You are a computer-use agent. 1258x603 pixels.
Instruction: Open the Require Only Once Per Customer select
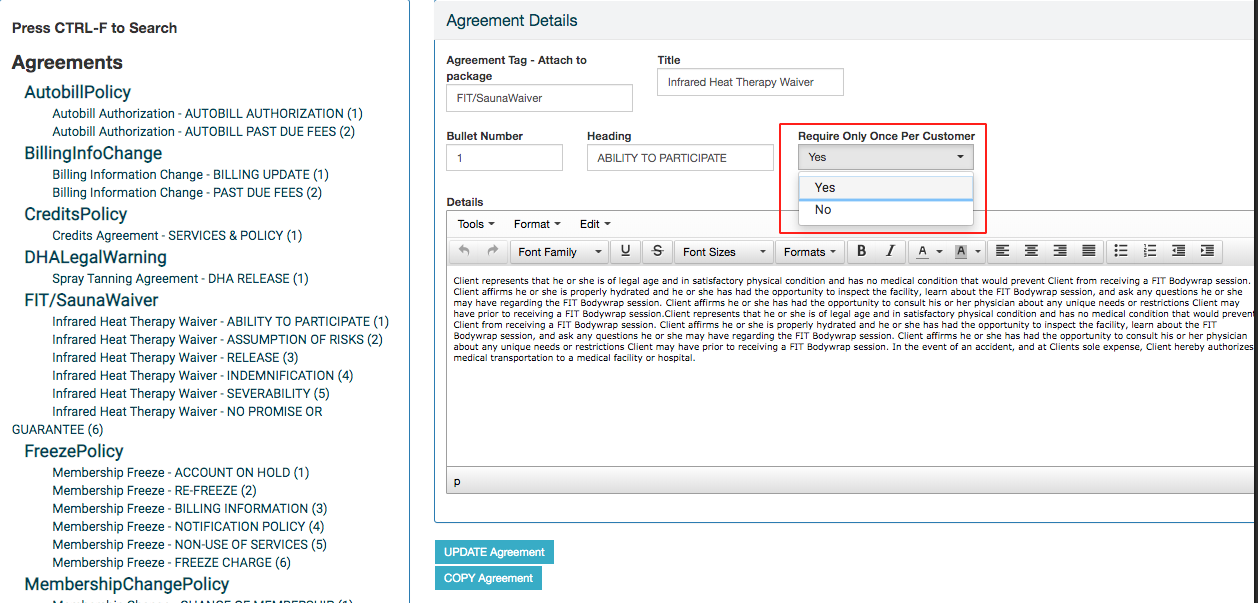885,157
